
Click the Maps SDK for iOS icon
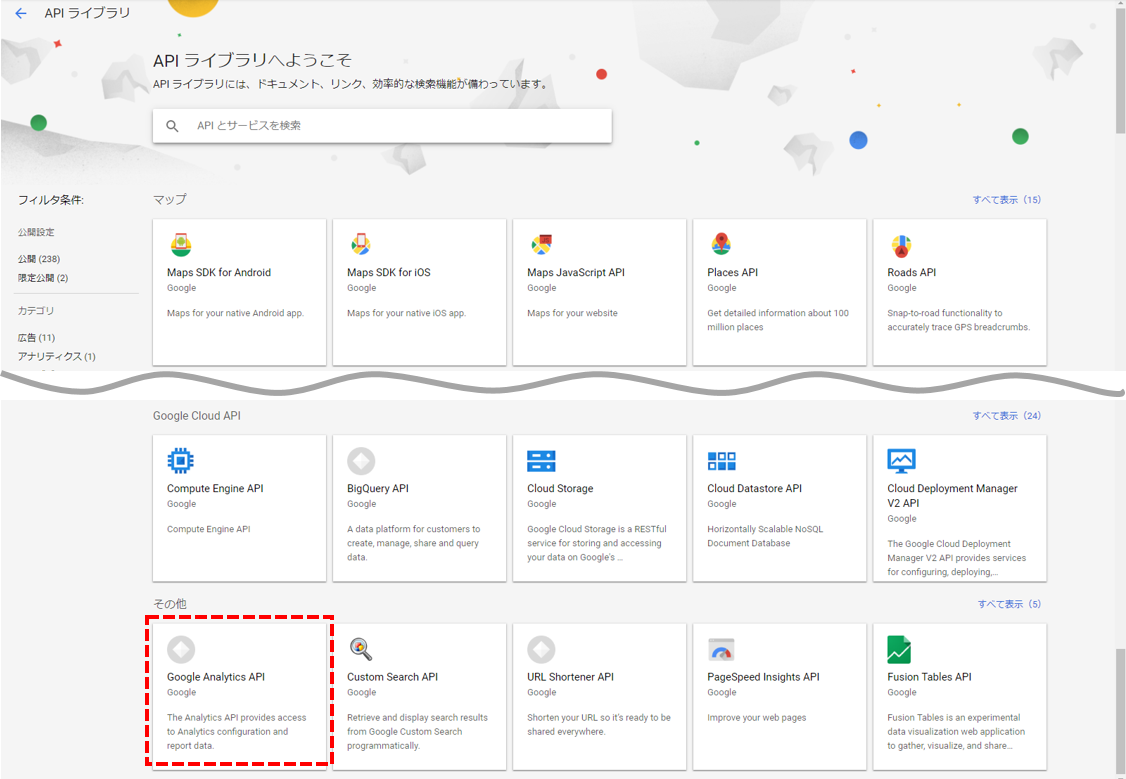click(x=360, y=245)
